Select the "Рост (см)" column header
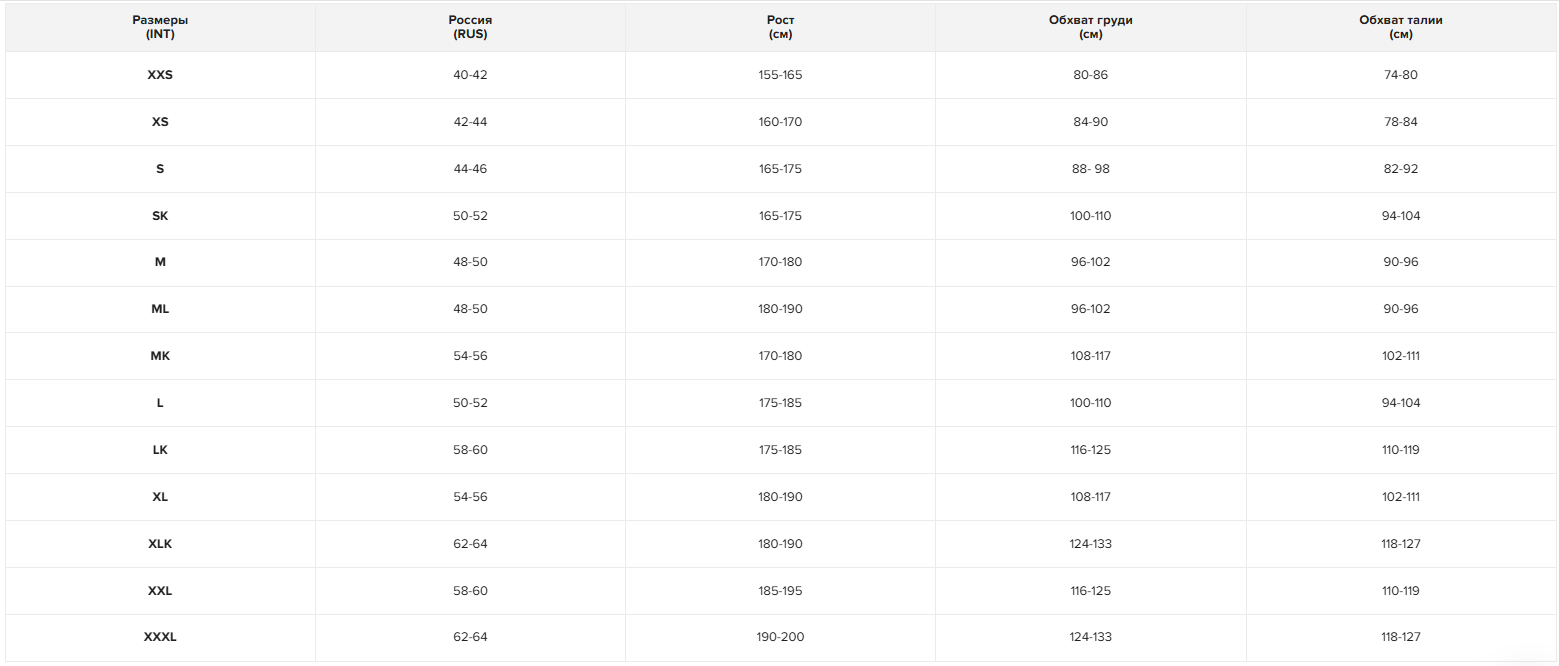1559x666 pixels. (780, 27)
